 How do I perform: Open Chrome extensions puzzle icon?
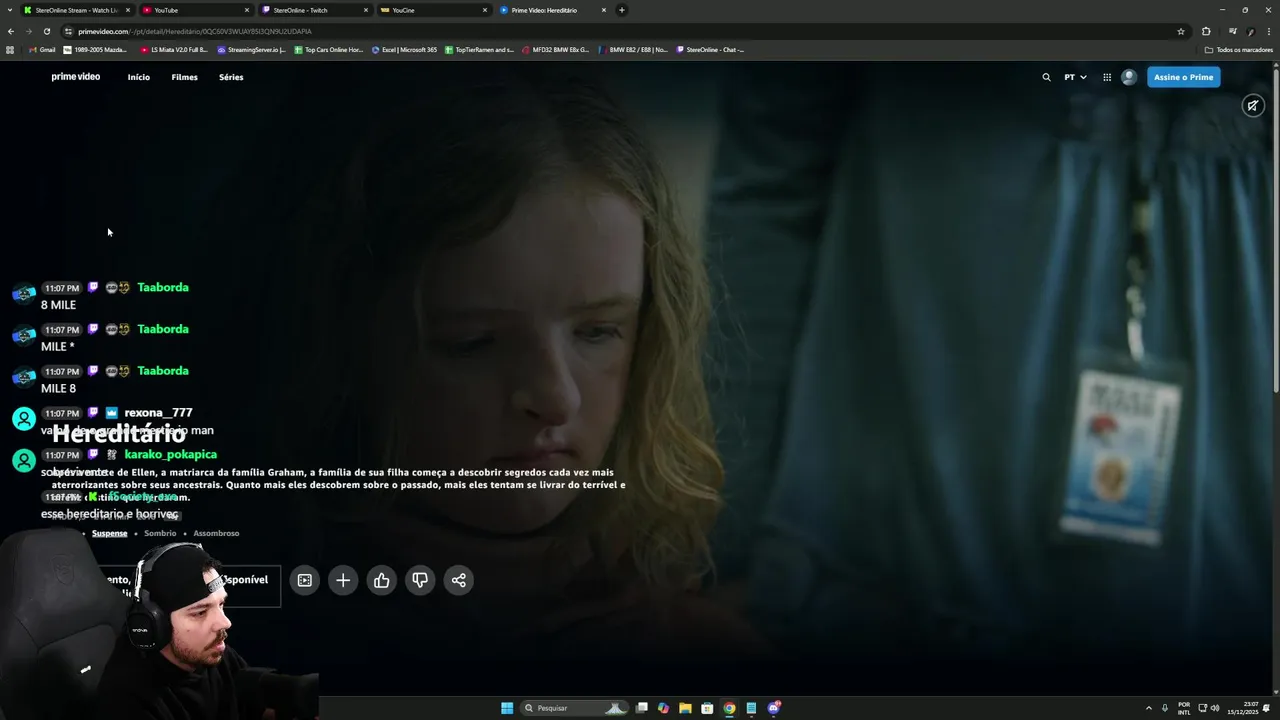tap(1206, 31)
